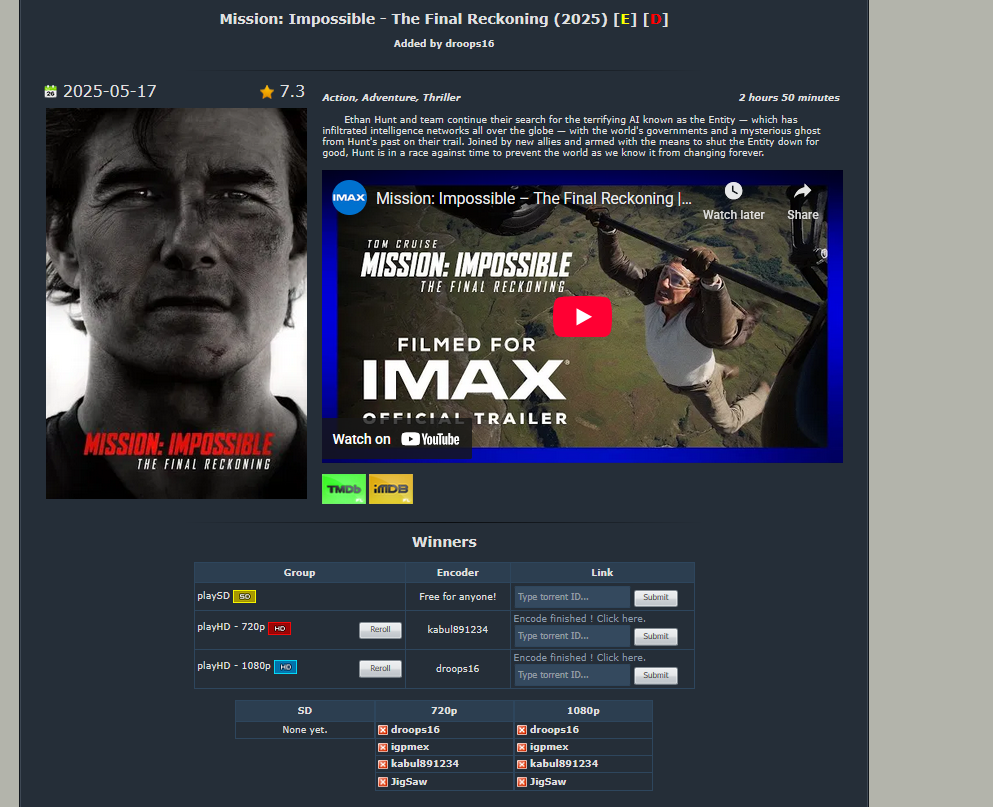Click the Share arrow icon on trailer

point(802,191)
